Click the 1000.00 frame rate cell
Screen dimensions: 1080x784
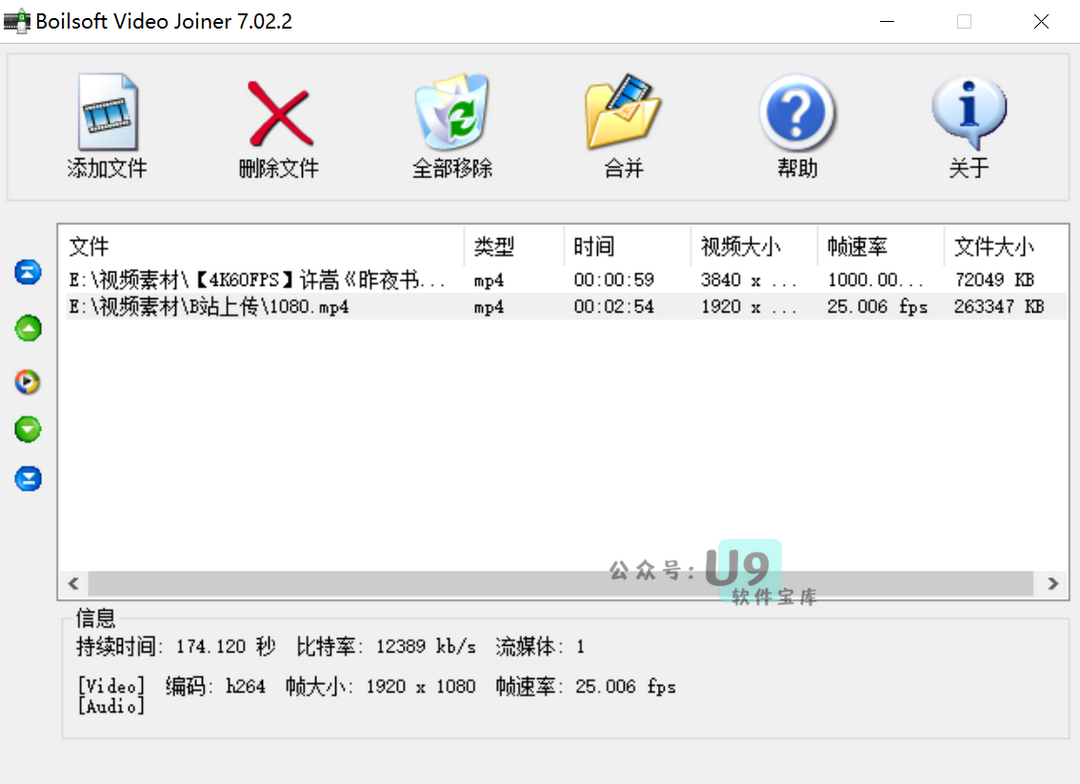tap(875, 280)
